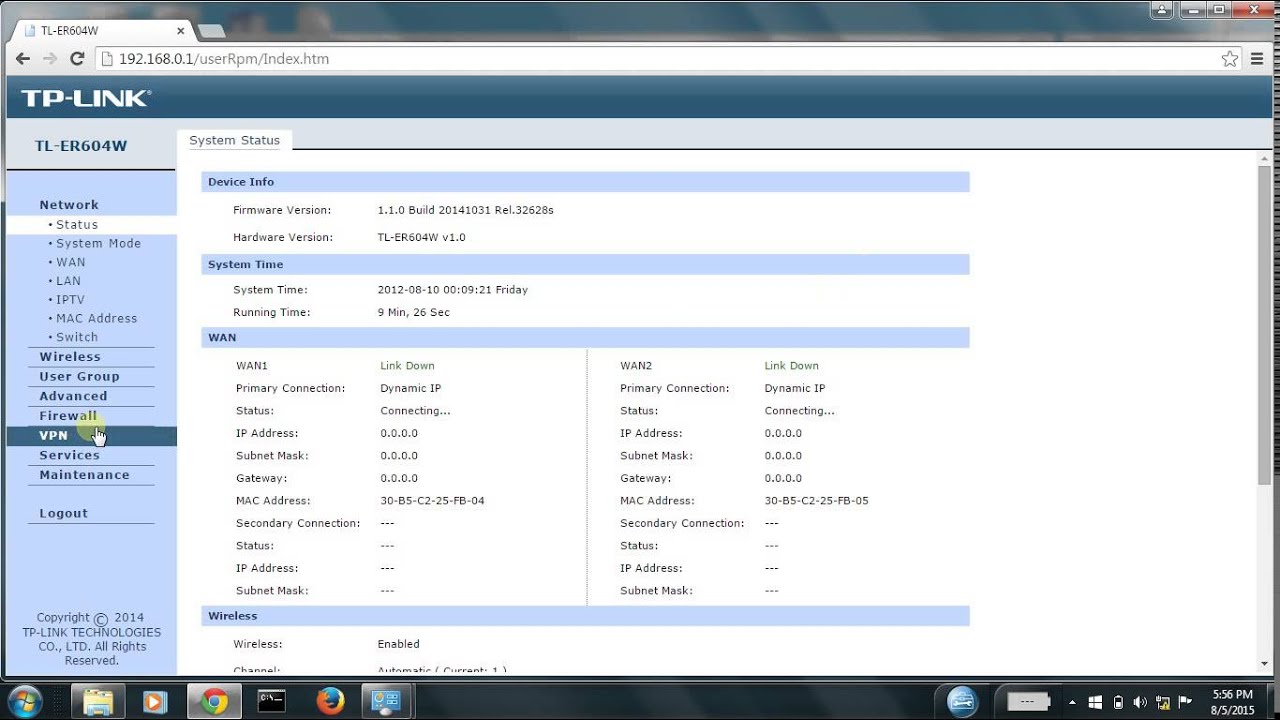Open a new browser tab
The height and width of the screenshot is (720, 1280).
(211, 31)
